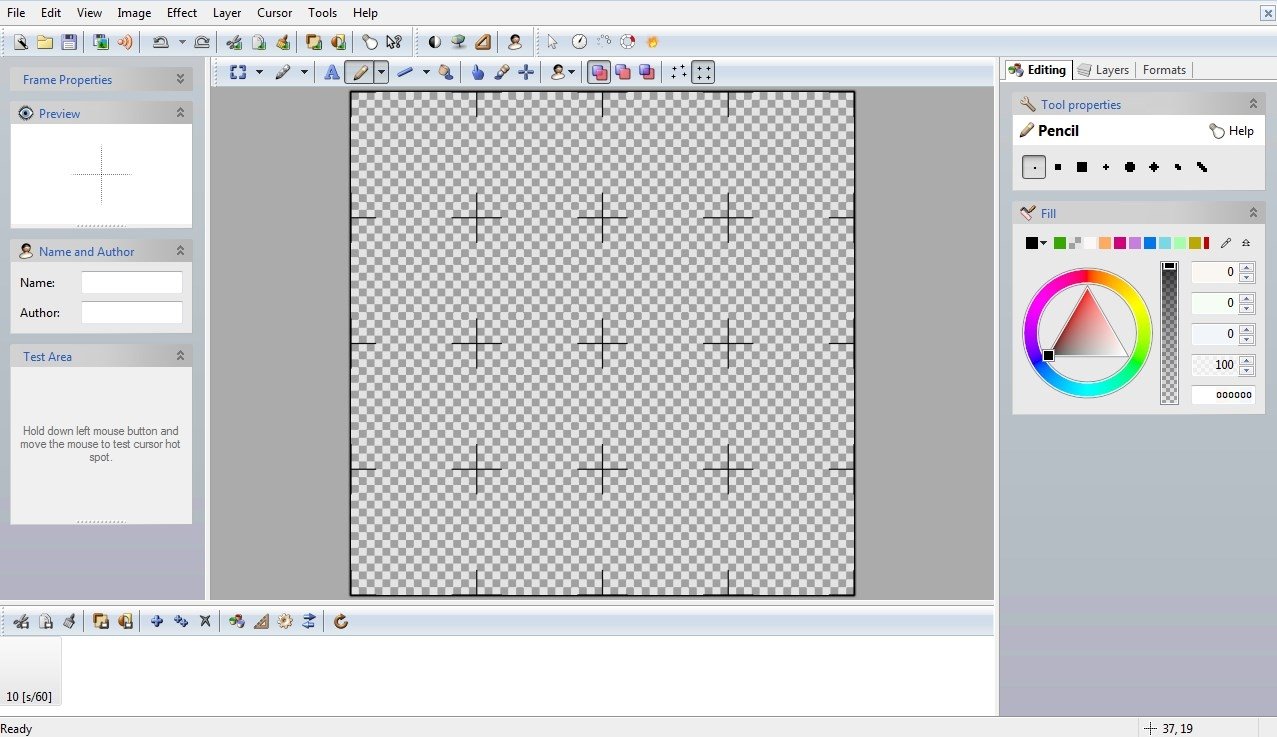The height and width of the screenshot is (737, 1277).
Task: Open the Undo history dropdown arrow
Action: [182, 42]
